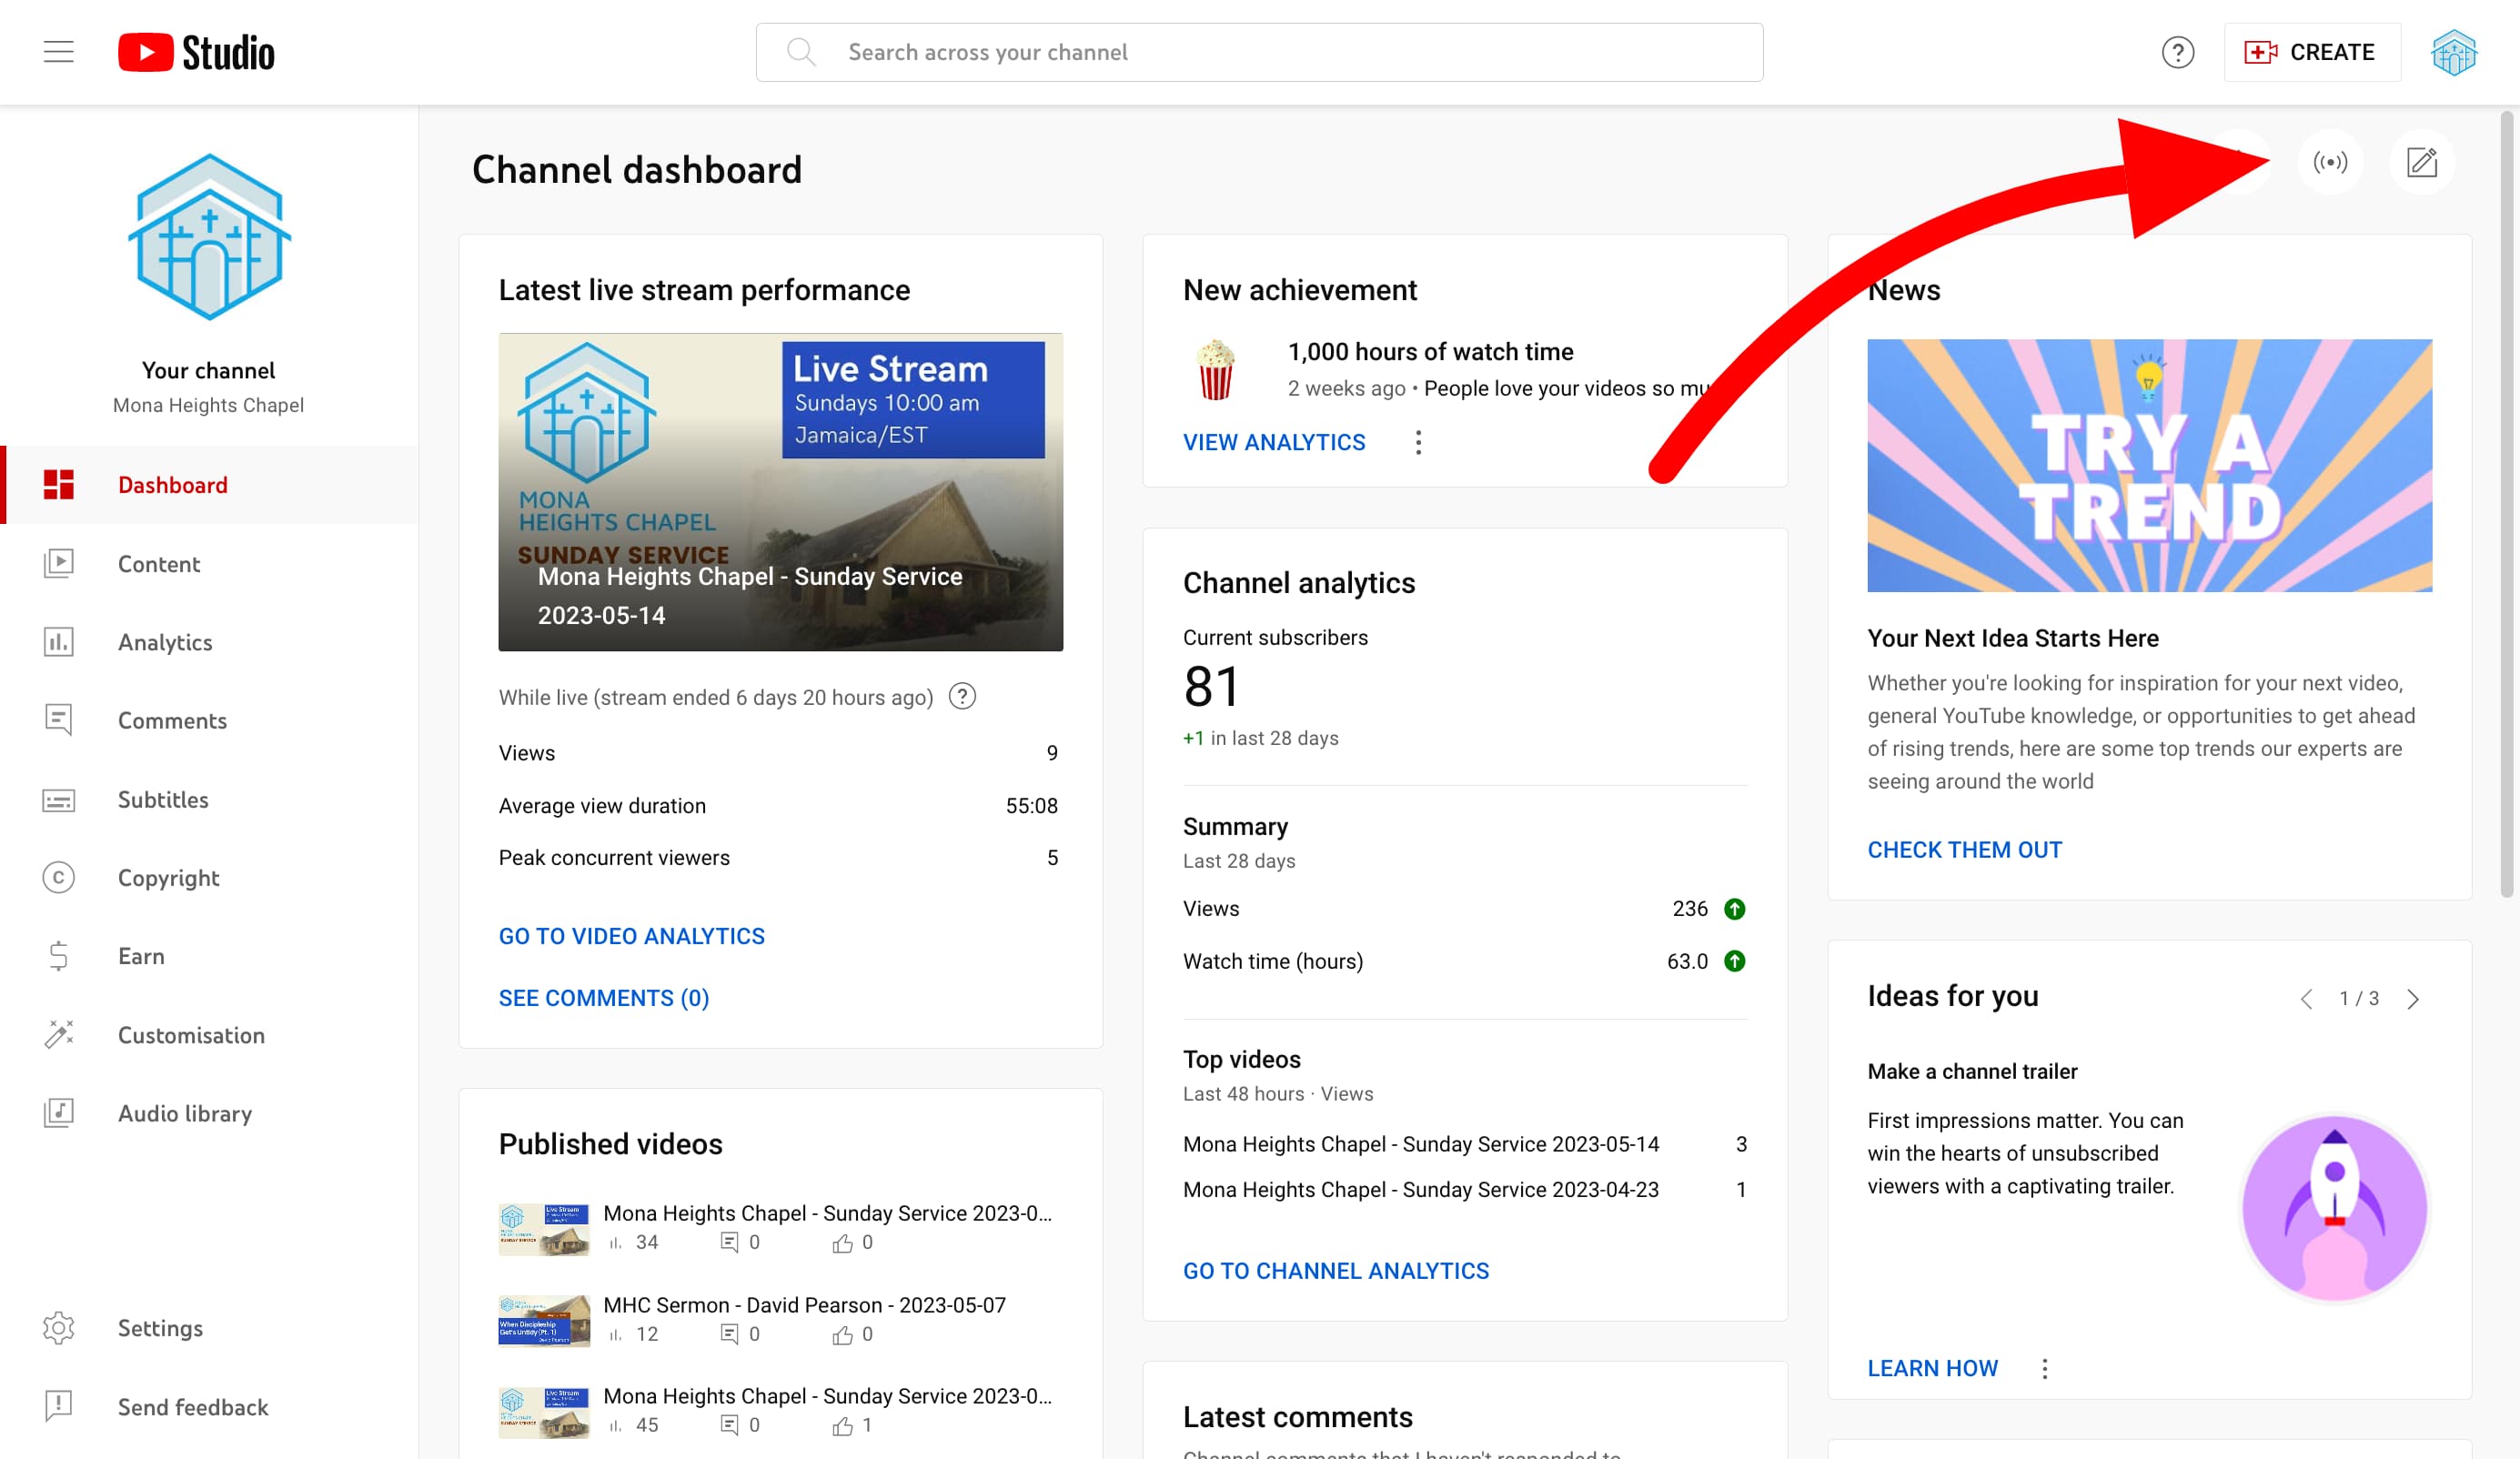This screenshot has width=2520, height=1459.
Task: Open Customisation in the sidebar
Action: pos(191,1035)
